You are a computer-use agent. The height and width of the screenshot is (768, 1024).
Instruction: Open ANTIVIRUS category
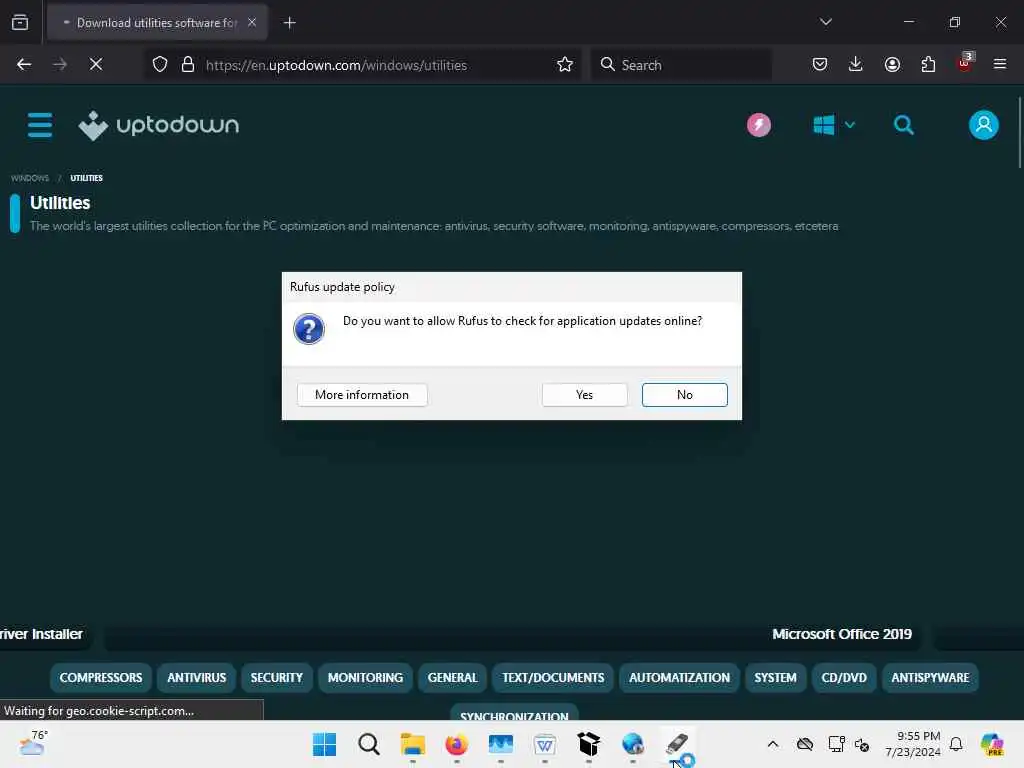click(x=197, y=678)
